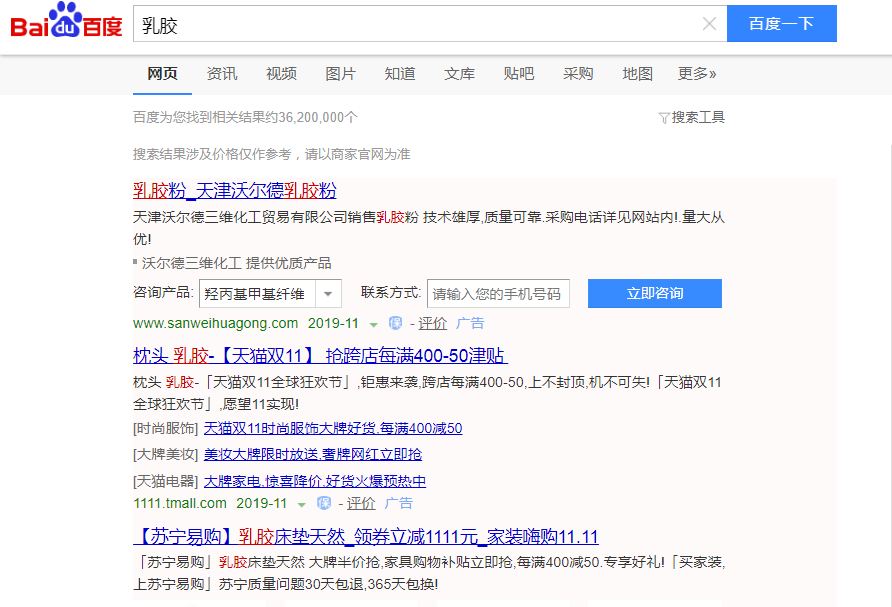This screenshot has height=607, width=892.
Task: Open the 苏宁易购 乳胶床垫 result title
Action: point(366,536)
